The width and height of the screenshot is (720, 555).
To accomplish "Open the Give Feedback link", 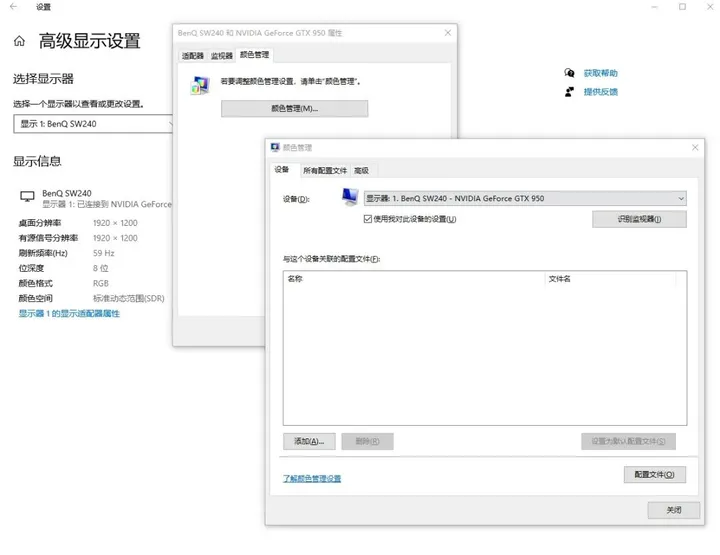I will (600, 92).
